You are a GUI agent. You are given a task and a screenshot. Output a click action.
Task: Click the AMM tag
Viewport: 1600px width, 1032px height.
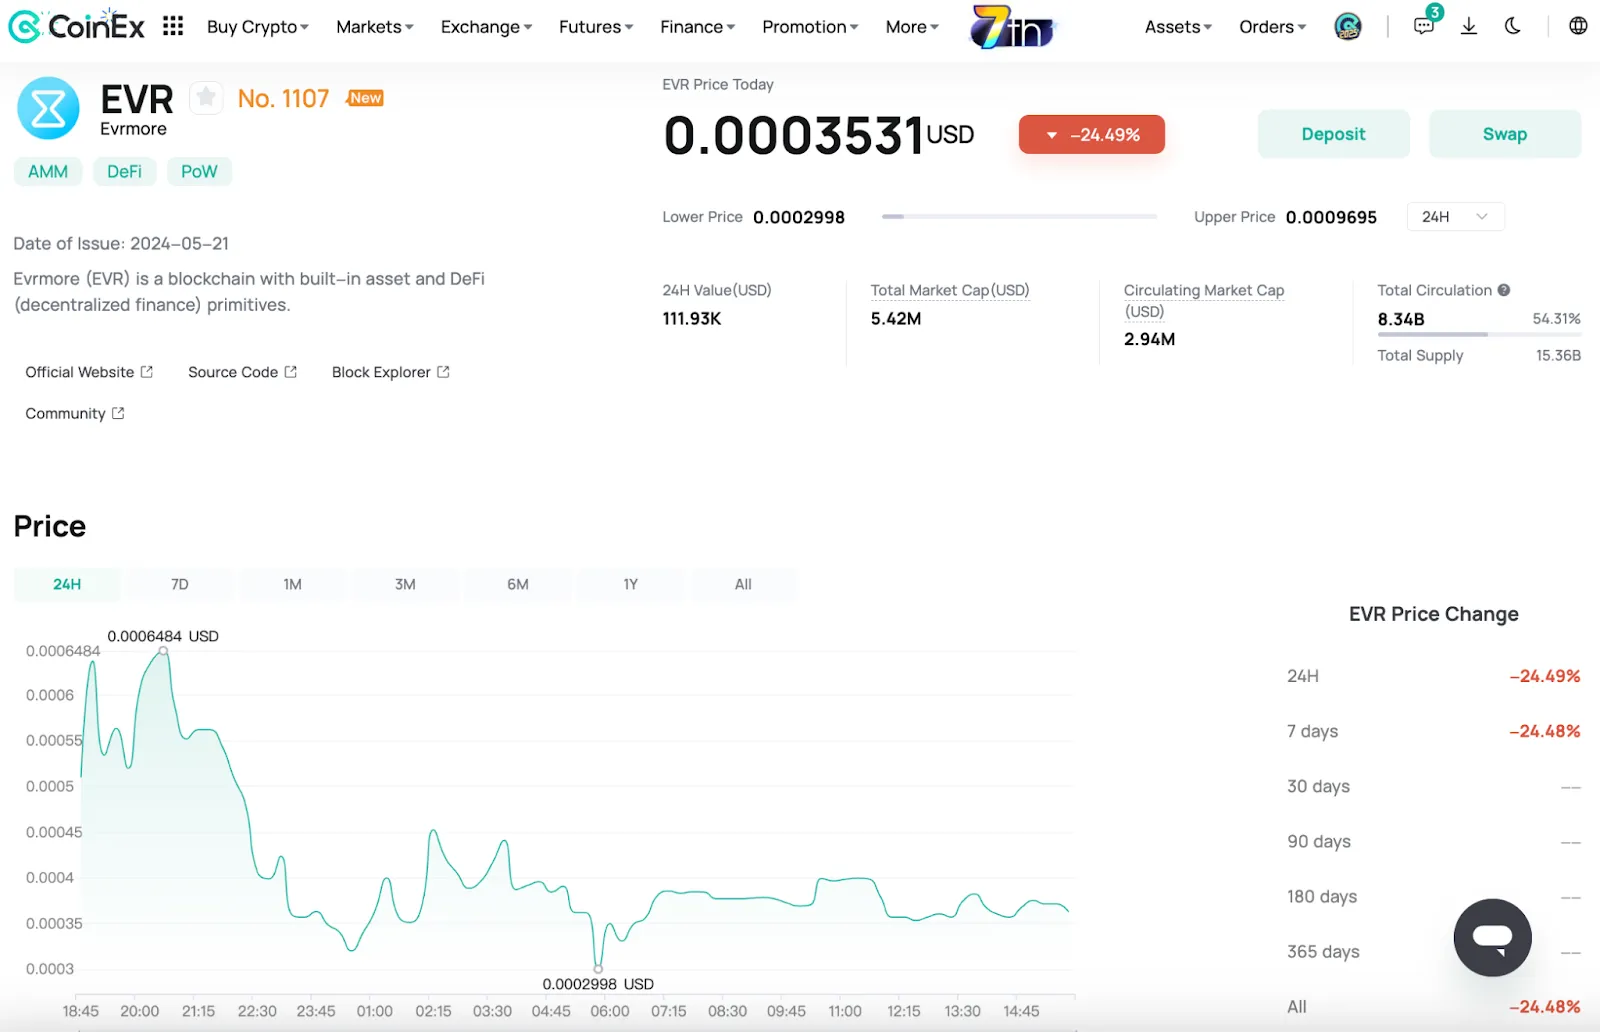click(48, 171)
